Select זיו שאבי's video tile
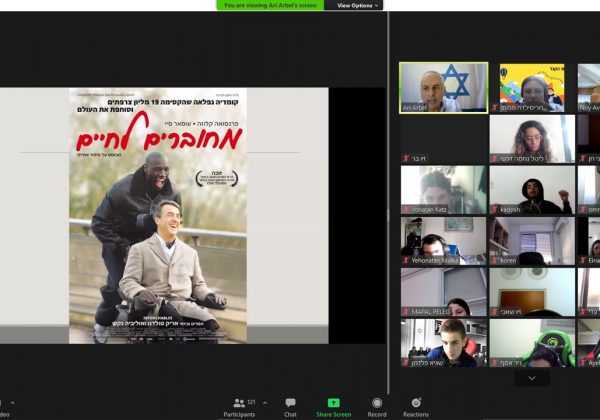 (532, 292)
